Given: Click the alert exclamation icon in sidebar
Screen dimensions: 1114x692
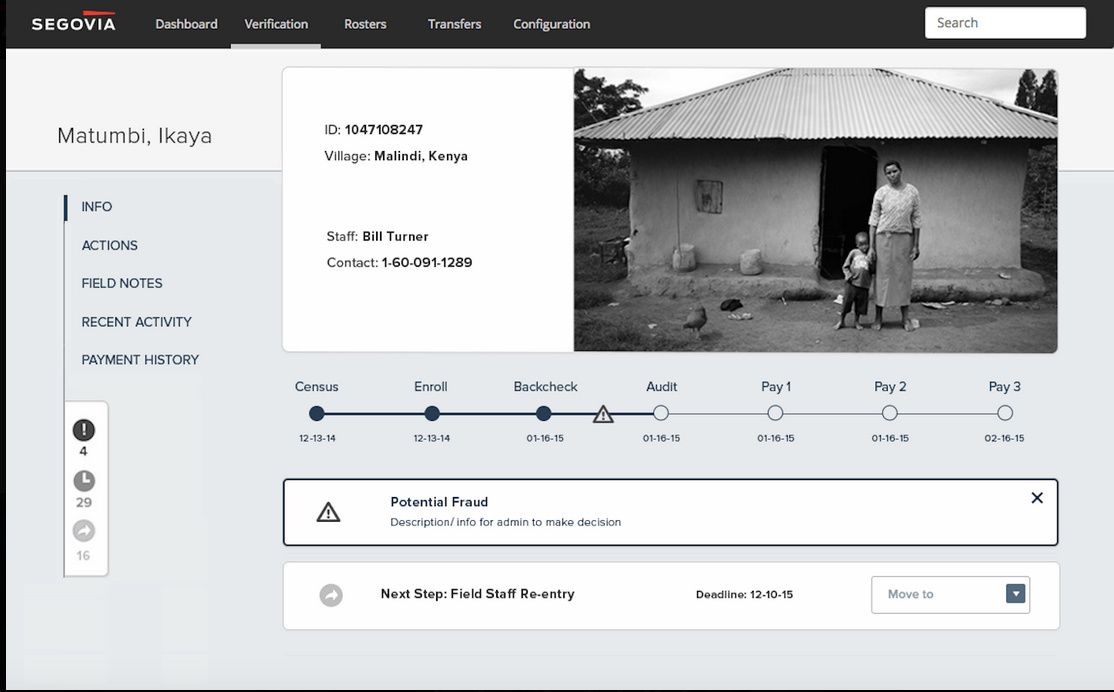Looking at the screenshot, I should (84, 430).
